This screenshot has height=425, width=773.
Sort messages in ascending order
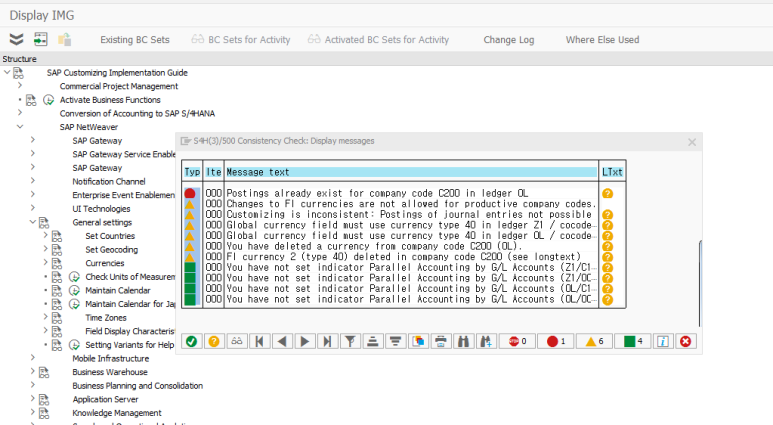pos(373,341)
